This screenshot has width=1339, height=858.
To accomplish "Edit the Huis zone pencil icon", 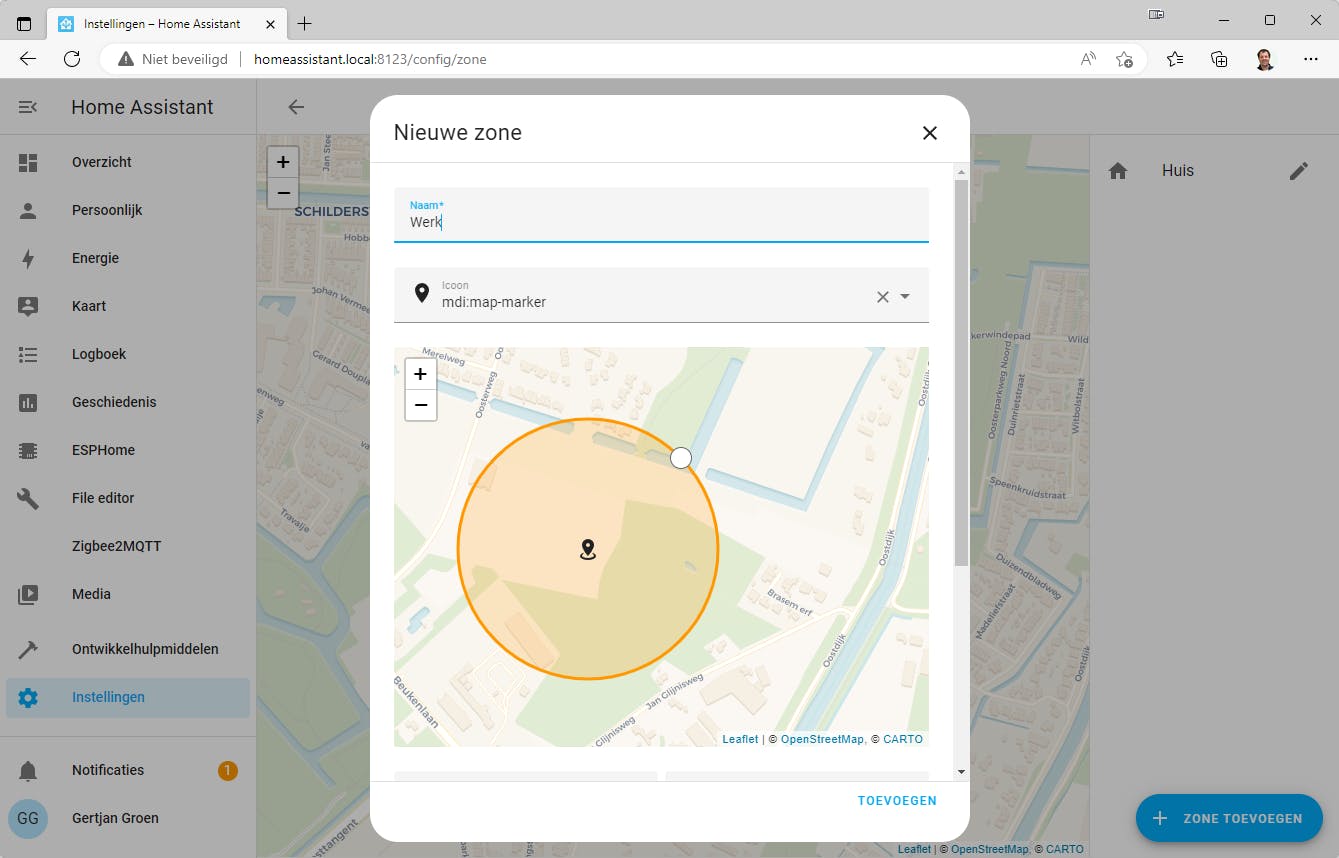I will (1298, 171).
